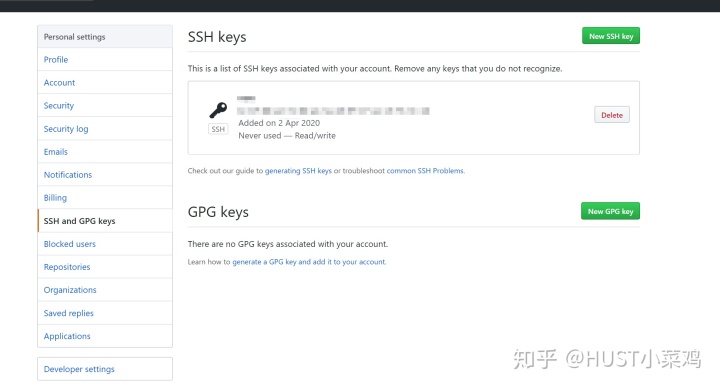
Task: Click 'There are no GPG keys' message
Action: (288, 244)
